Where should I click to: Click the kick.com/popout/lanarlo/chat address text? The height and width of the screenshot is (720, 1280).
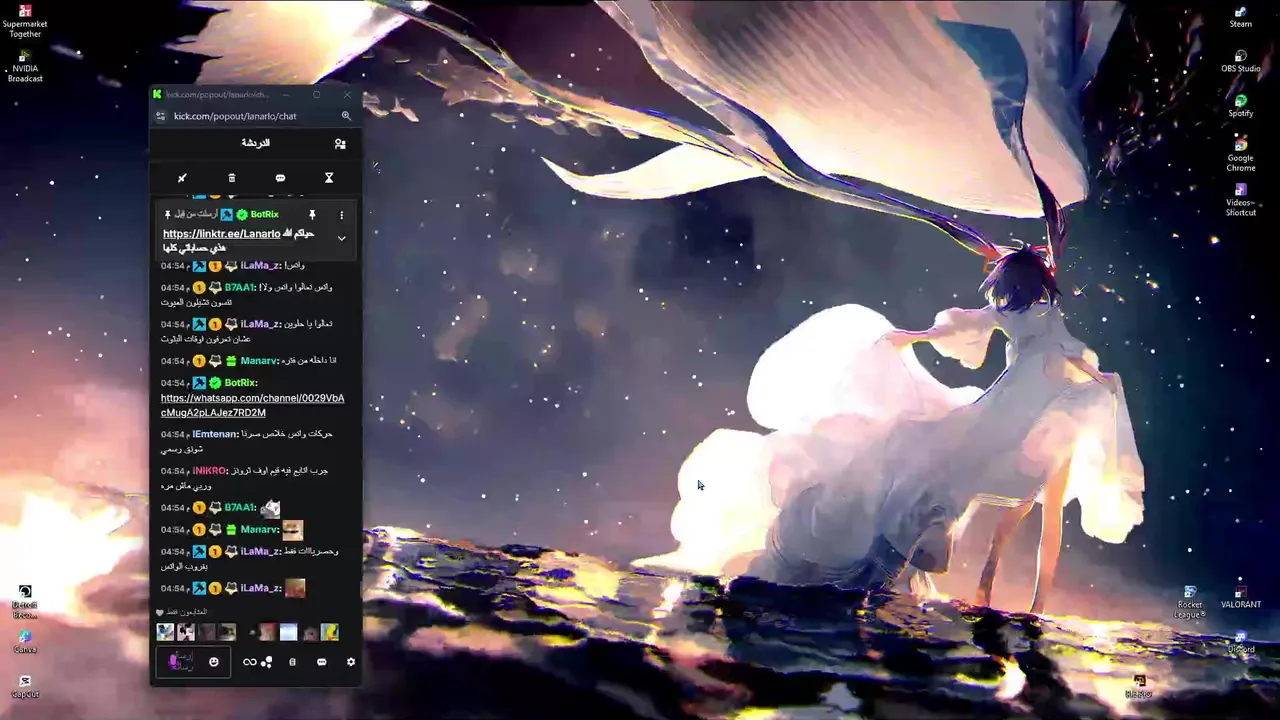pyautogui.click(x=235, y=116)
